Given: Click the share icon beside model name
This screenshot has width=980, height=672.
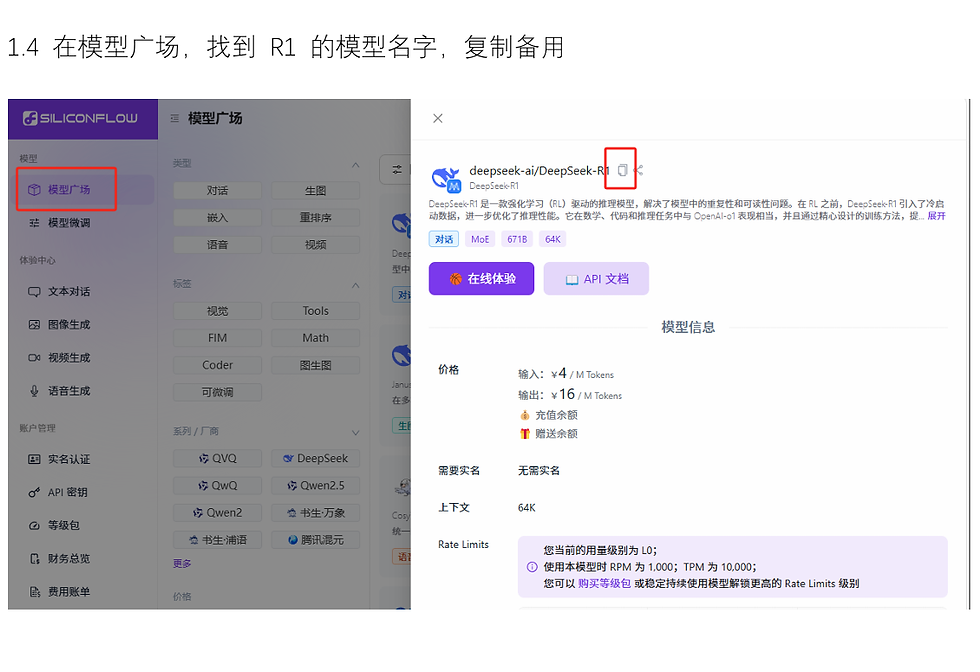Looking at the screenshot, I should point(638,170).
